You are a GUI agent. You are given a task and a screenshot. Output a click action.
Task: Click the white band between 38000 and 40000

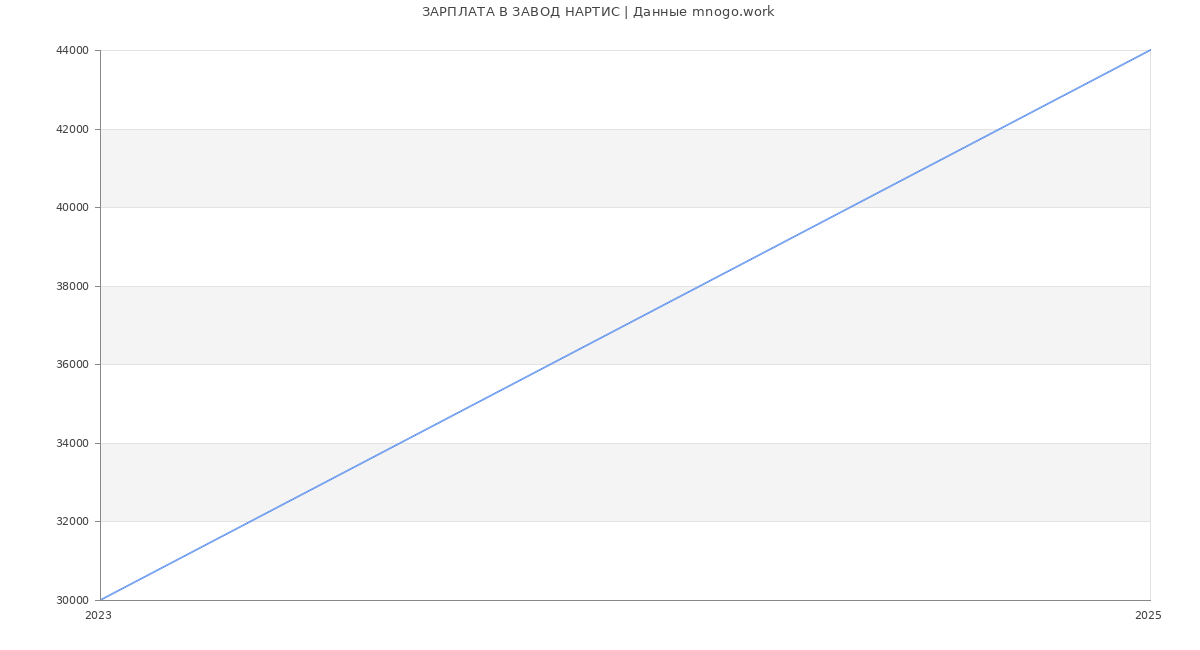[400, 247]
